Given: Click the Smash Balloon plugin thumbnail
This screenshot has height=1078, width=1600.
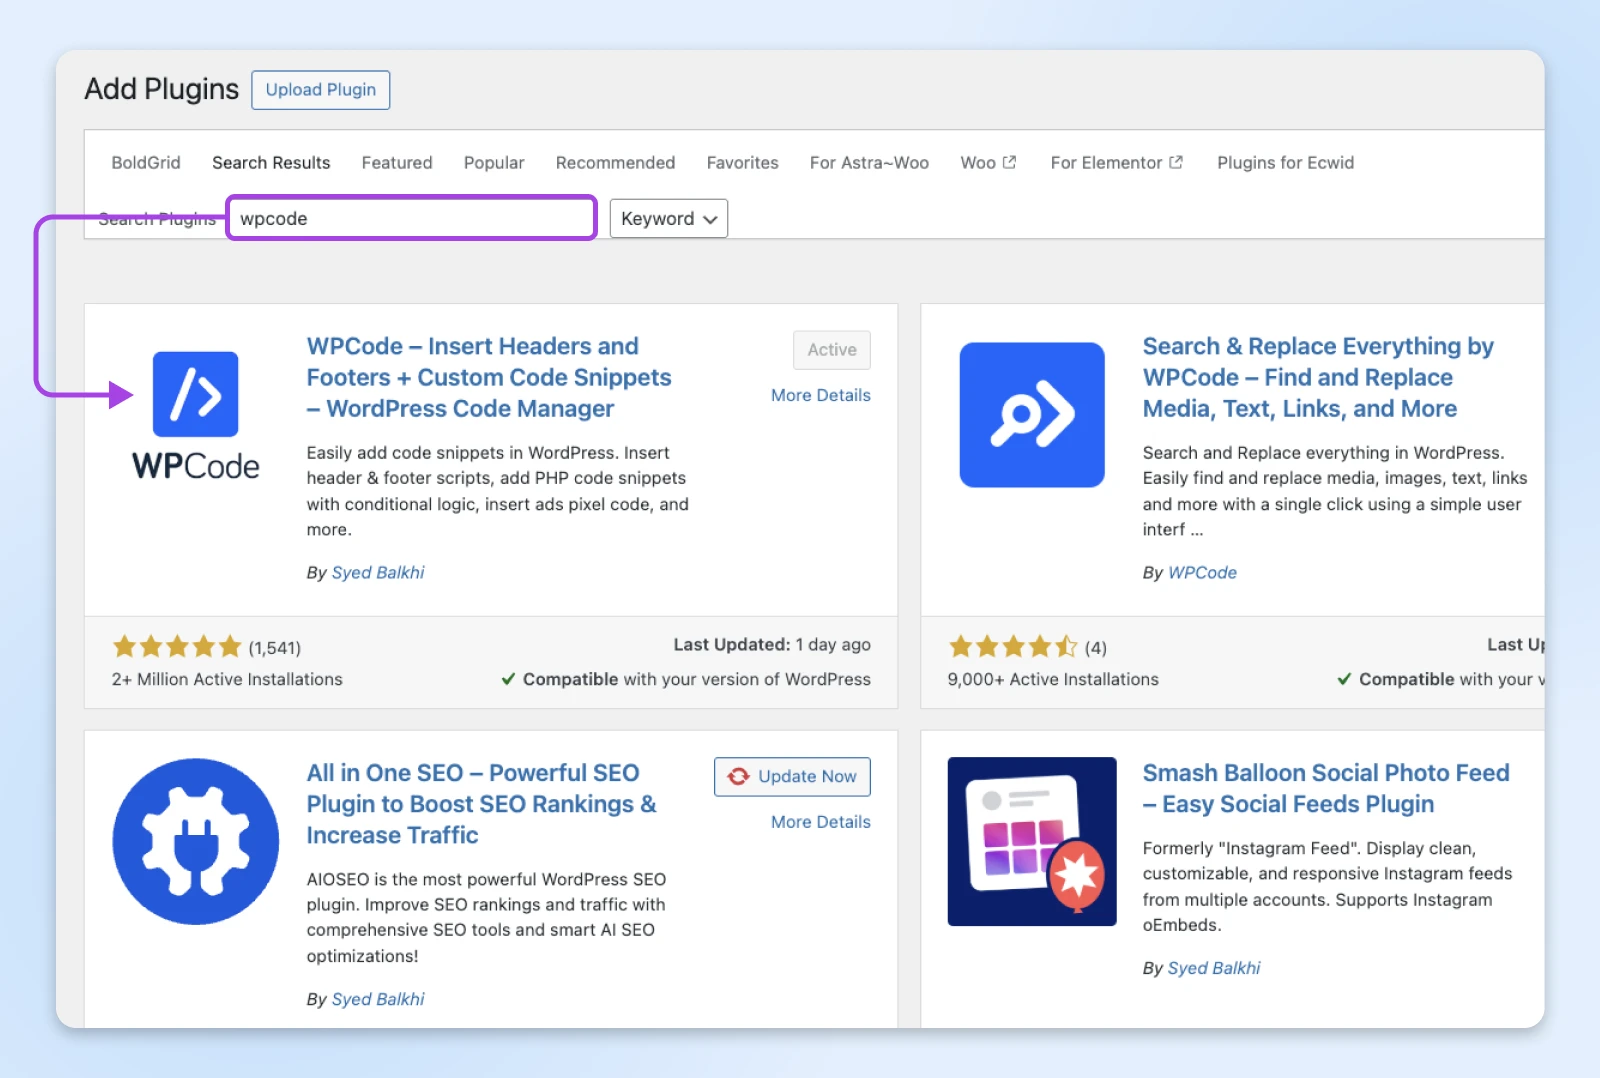Looking at the screenshot, I should pyautogui.click(x=1031, y=841).
